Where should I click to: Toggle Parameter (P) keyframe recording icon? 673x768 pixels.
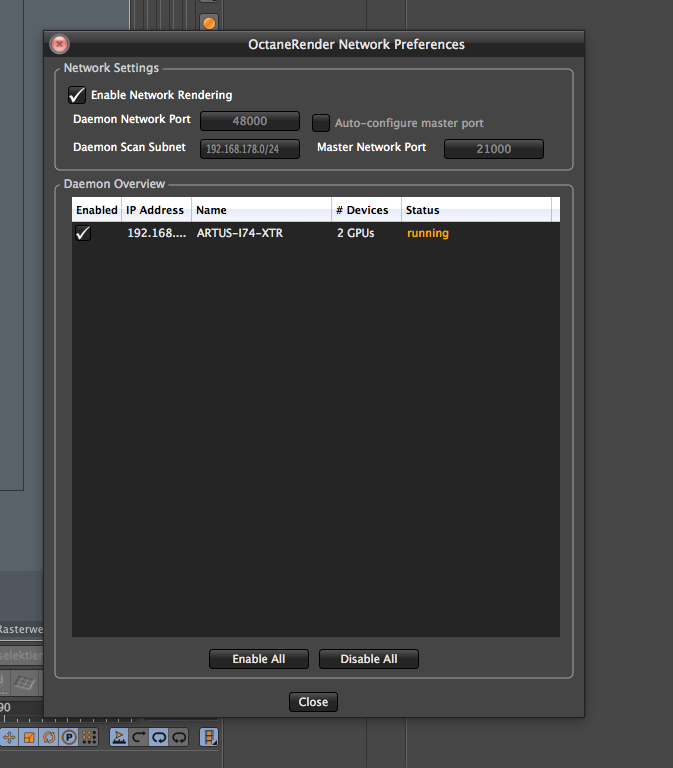[x=70, y=737]
